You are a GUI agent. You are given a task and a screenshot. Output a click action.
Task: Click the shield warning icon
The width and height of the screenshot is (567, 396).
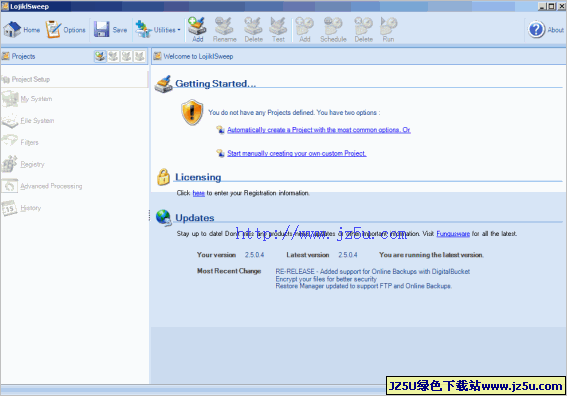[x=192, y=112]
